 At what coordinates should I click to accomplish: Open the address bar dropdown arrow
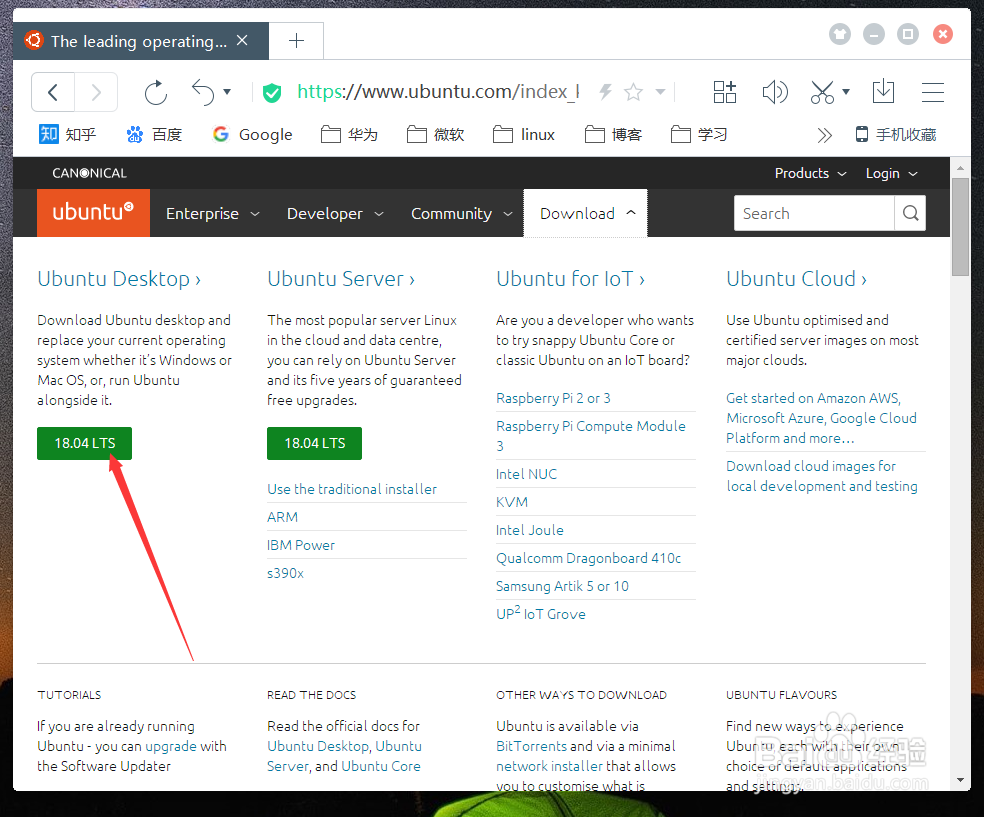[660, 92]
